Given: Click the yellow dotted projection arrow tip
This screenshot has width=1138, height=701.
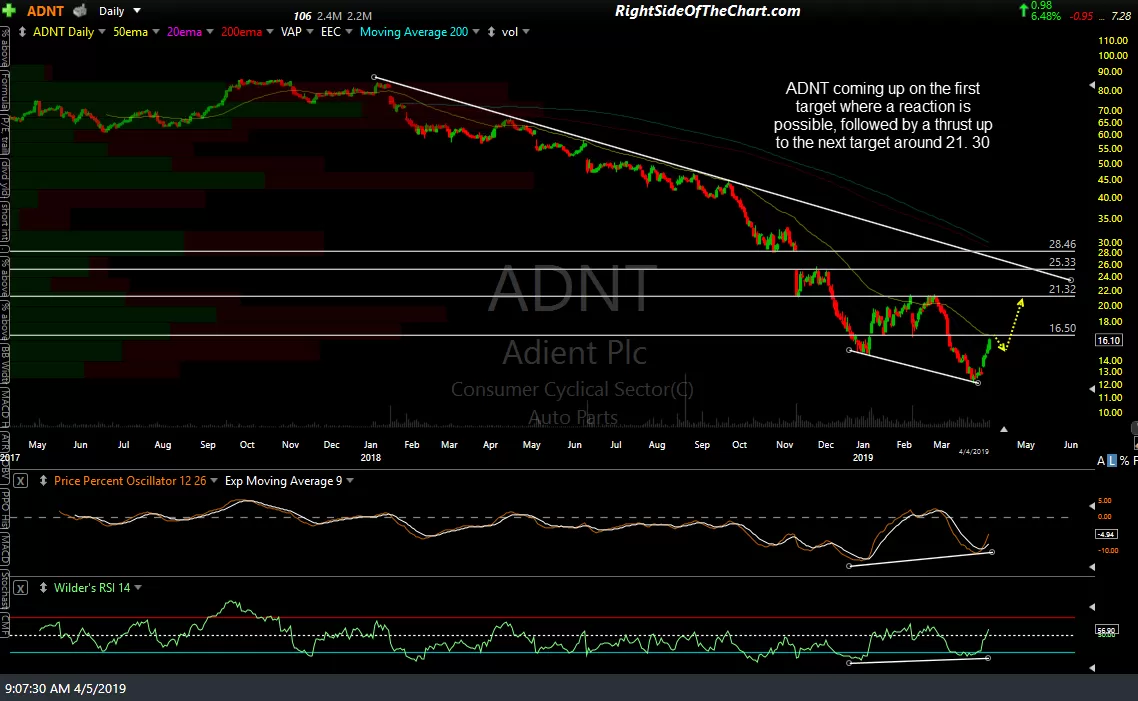Looking at the screenshot, I should pyautogui.click(x=1020, y=302).
